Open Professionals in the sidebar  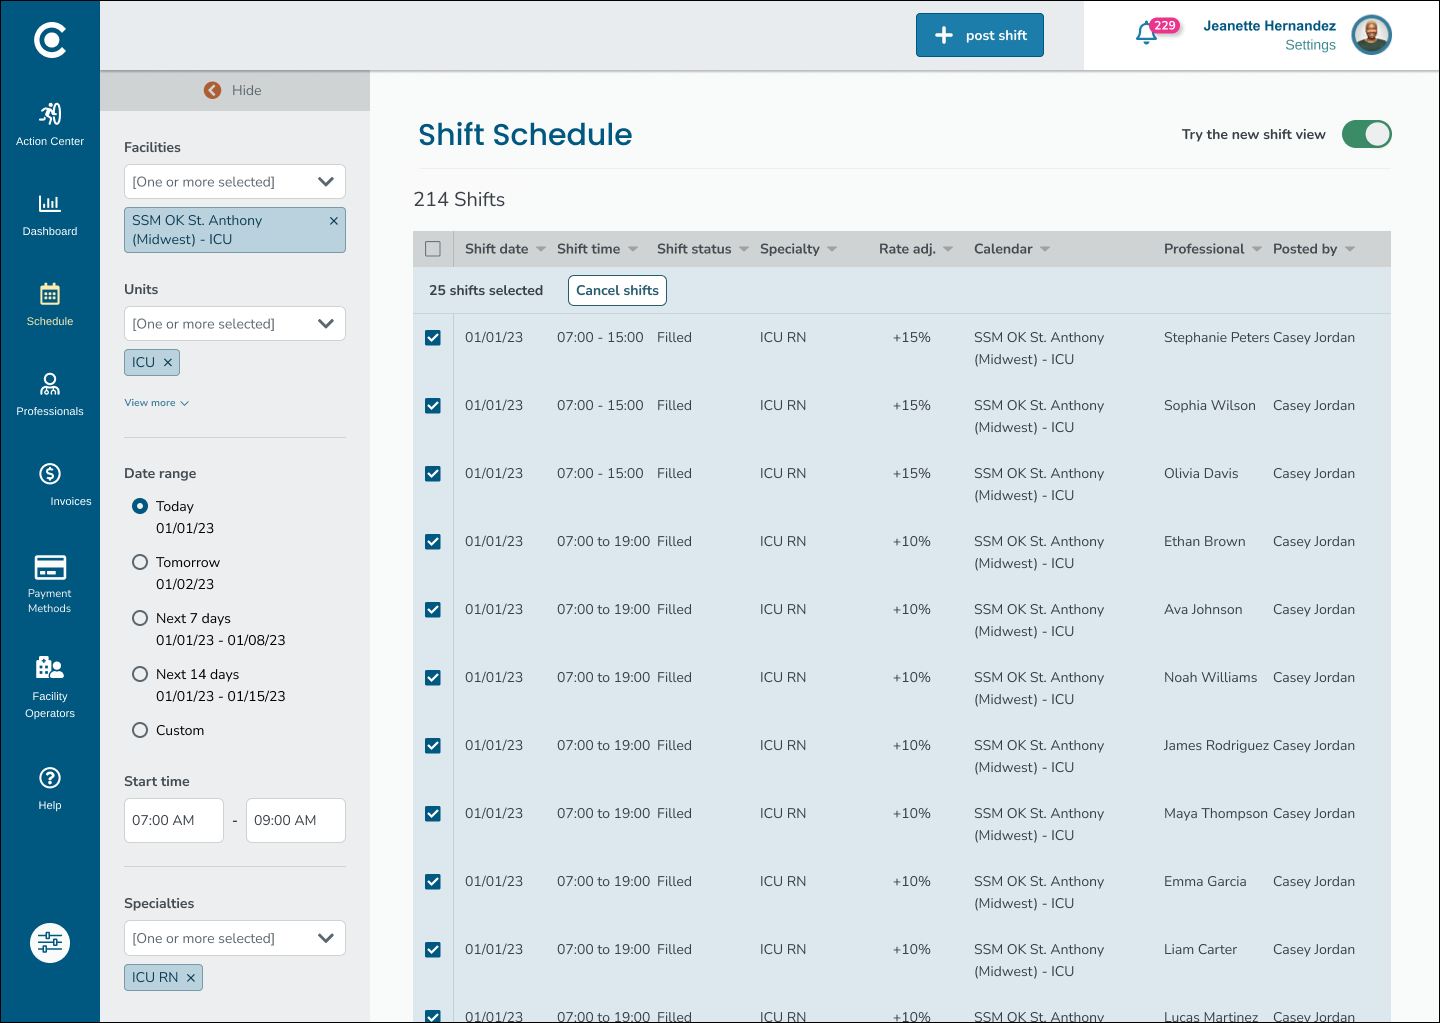(x=50, y=394)
